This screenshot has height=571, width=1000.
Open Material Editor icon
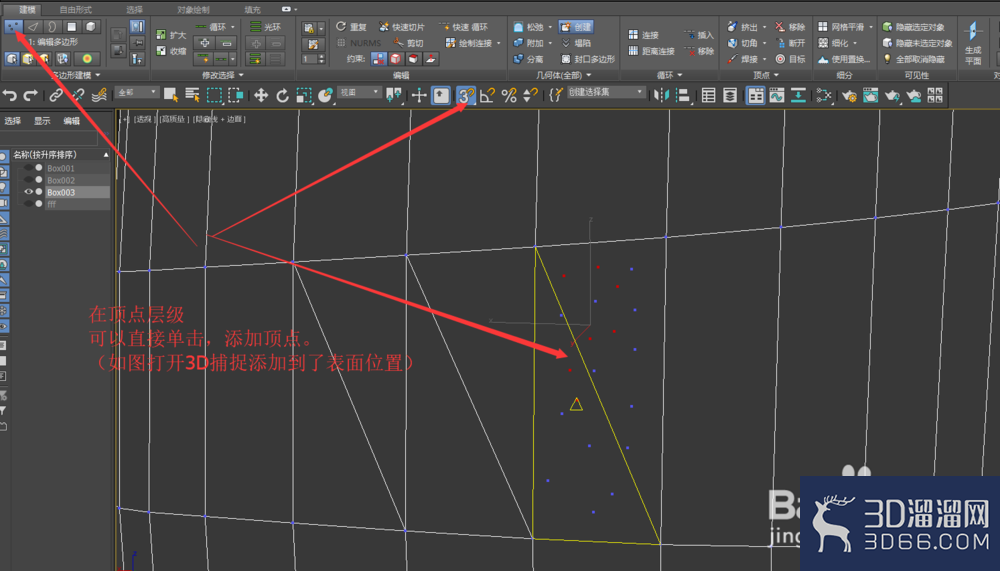[823, 96]
